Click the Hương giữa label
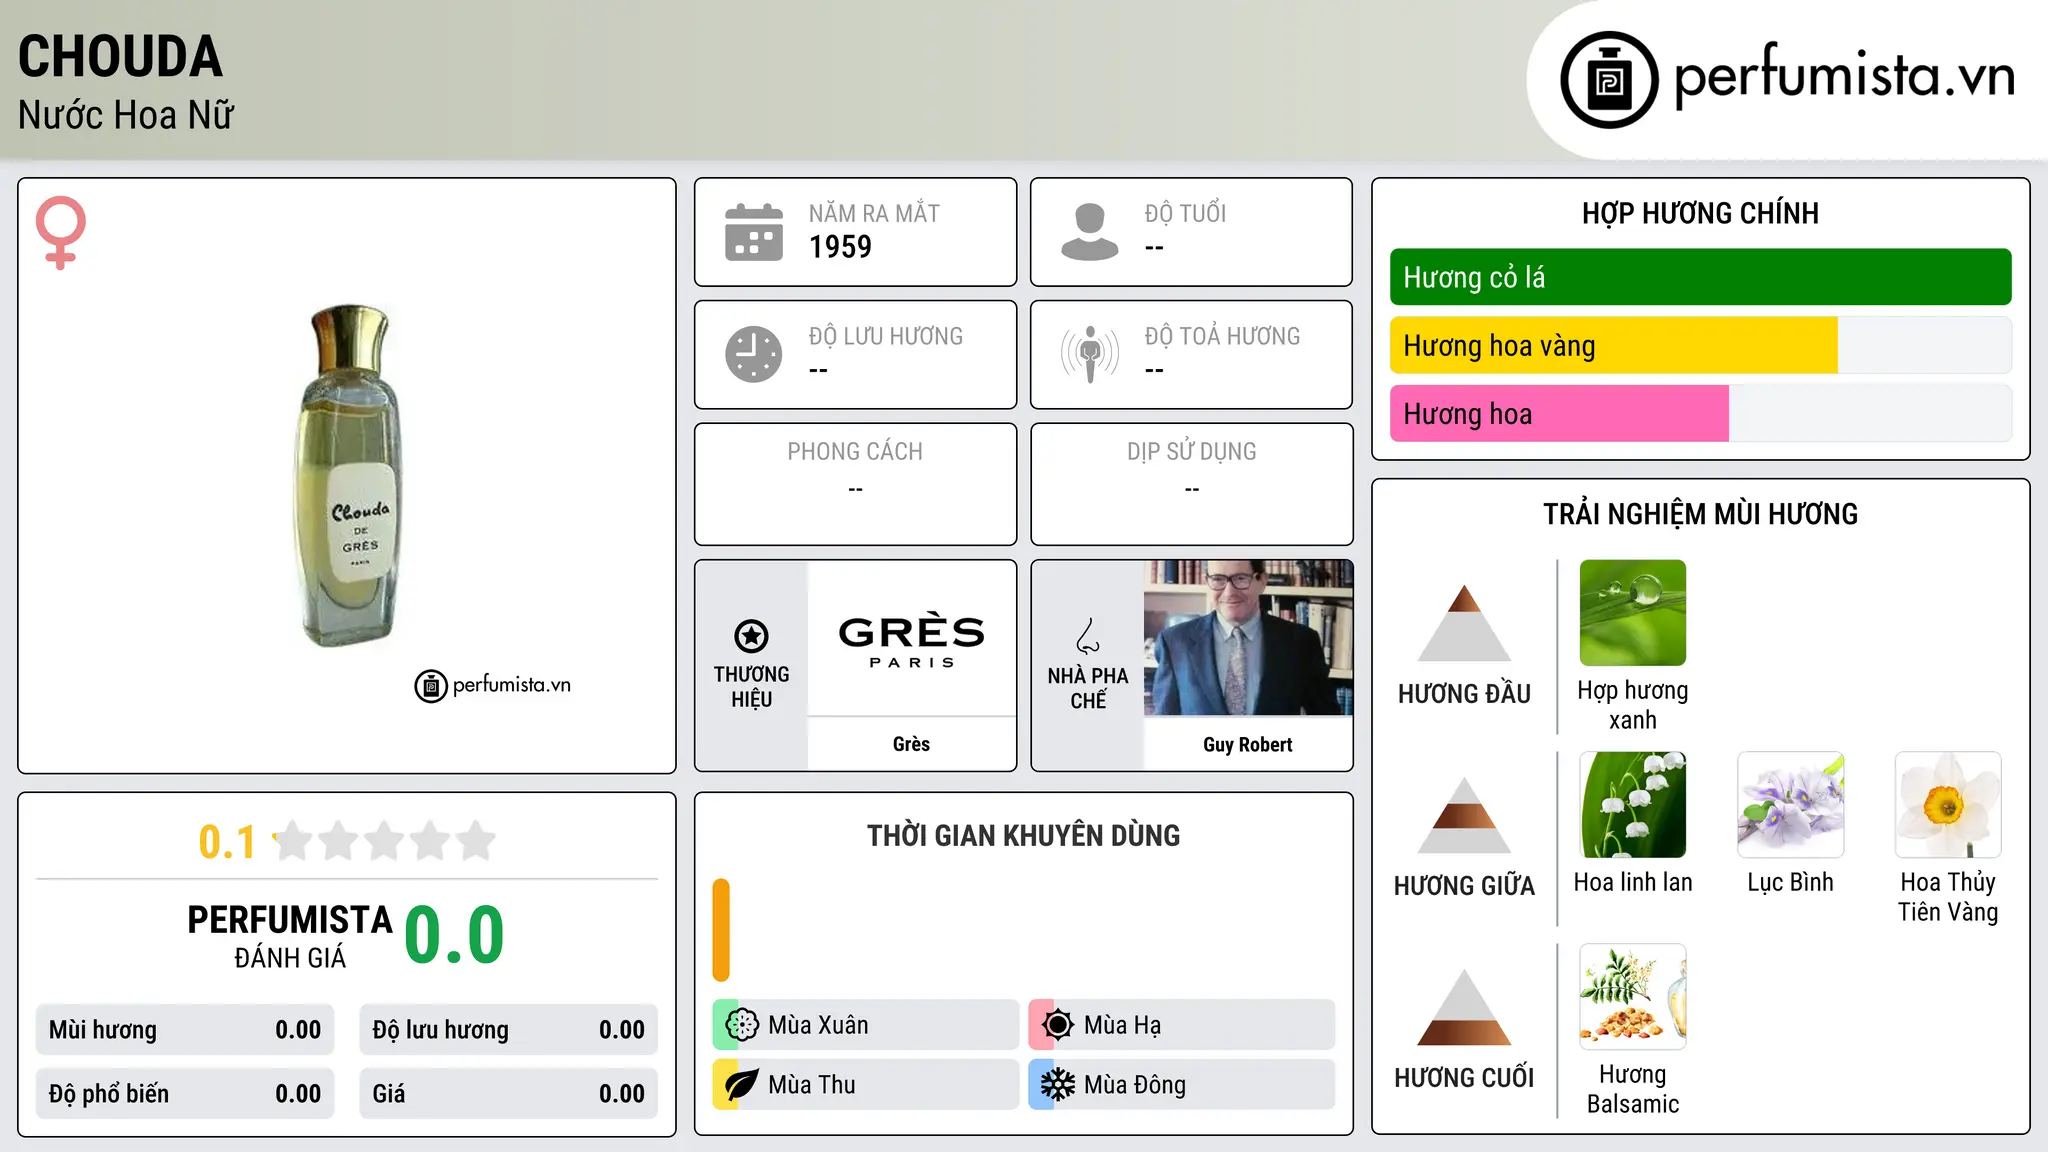Screen dimensions: 2048x1152 click(1464, 886)
